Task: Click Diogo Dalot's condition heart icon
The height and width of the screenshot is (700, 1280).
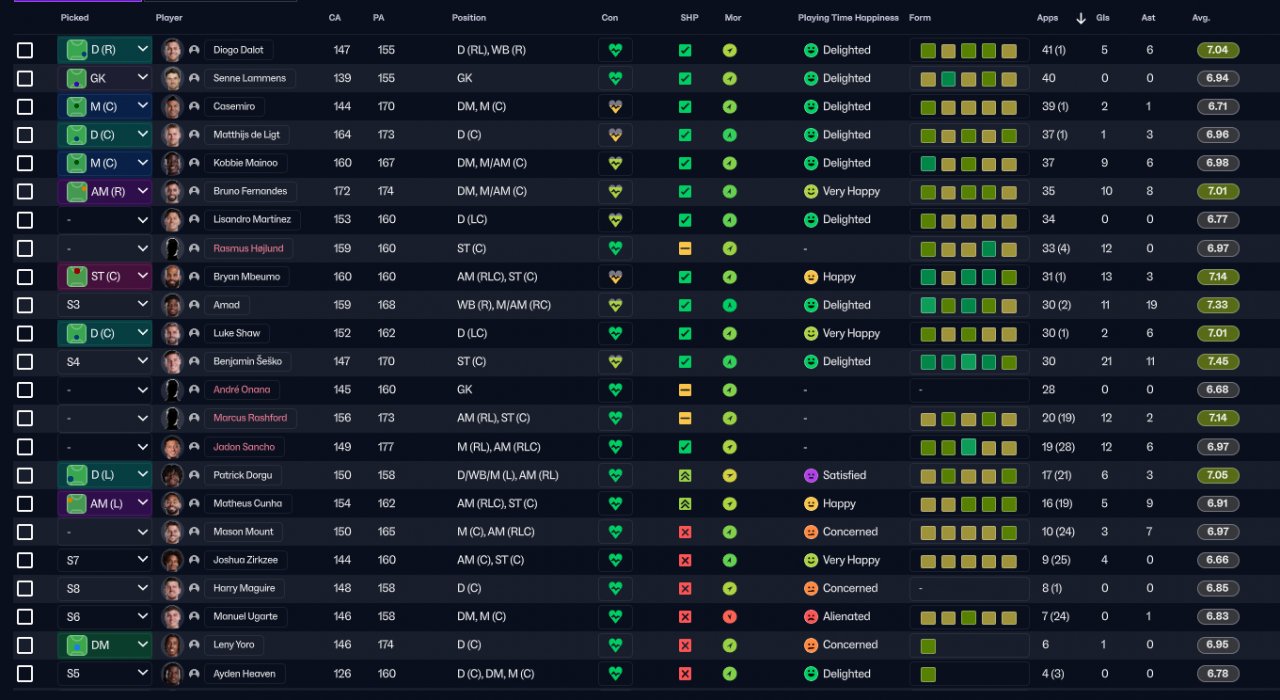Action: 615,50
